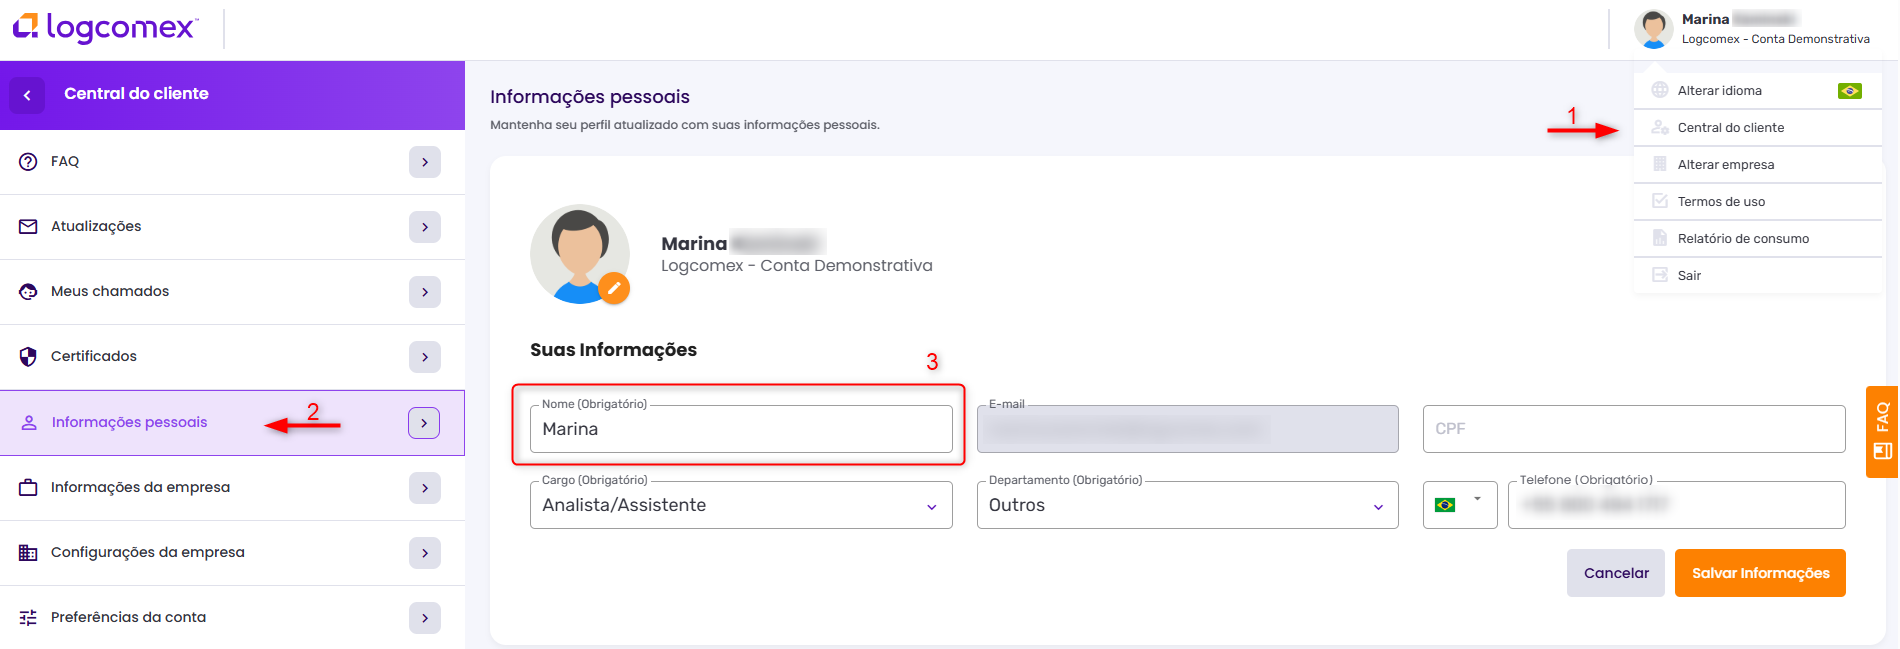Select Alterar idioma from user menu
This screenshot has height=649, width=1900.
[1720, 91]
